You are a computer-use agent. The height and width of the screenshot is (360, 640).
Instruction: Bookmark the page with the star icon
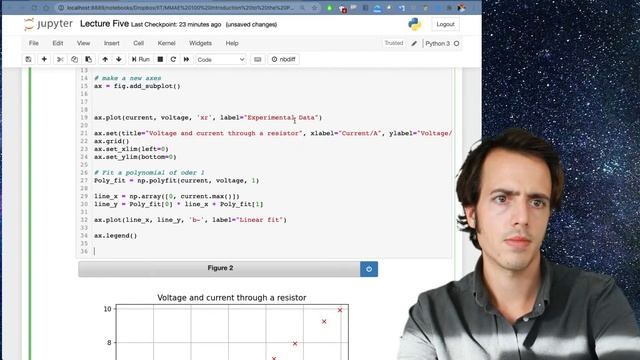[x=314, y=8]
